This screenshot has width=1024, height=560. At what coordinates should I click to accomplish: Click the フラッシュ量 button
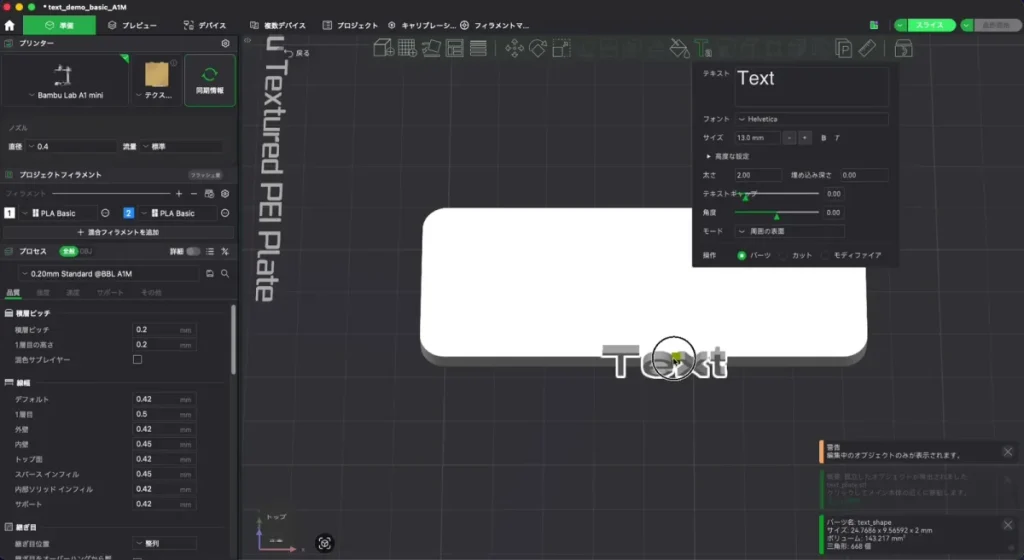pyautogui.click(x=206, y=175)
